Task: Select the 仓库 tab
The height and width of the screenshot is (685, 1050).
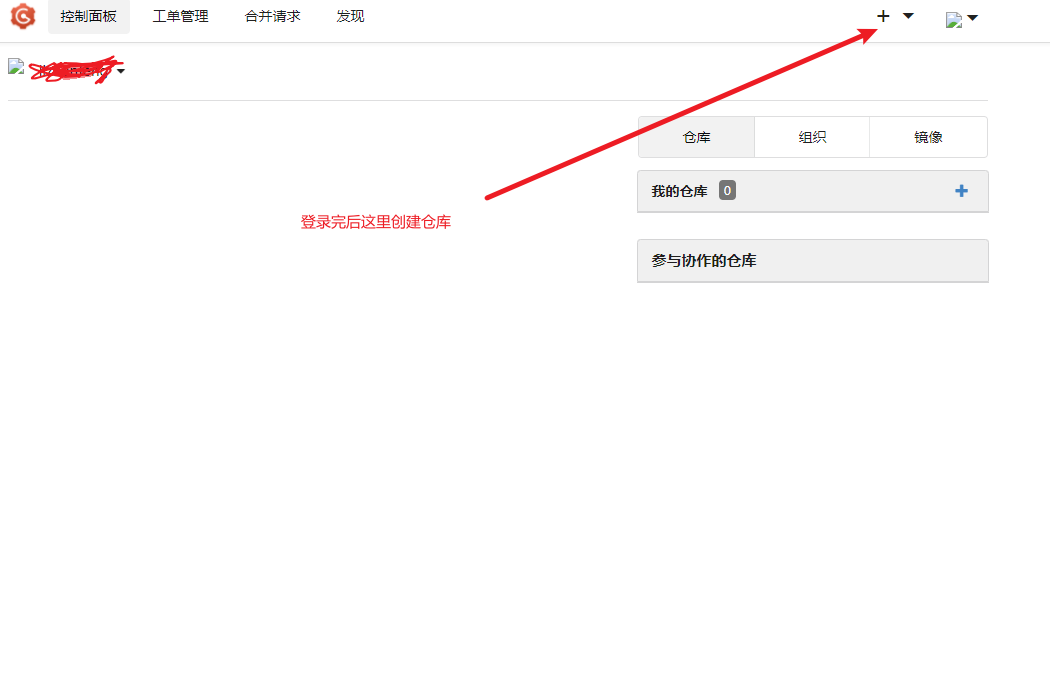Action: click(x=696, y=137)
